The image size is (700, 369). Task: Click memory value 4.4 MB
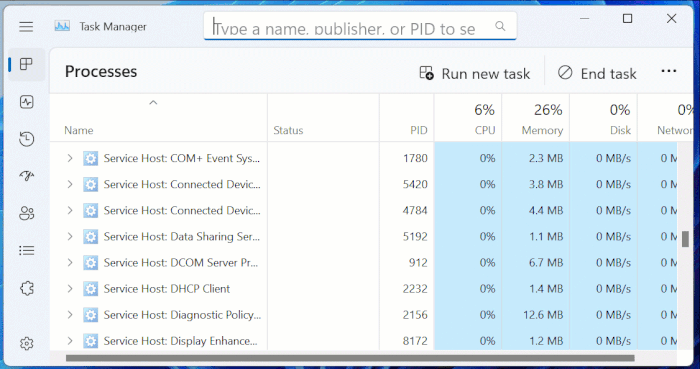546,211
